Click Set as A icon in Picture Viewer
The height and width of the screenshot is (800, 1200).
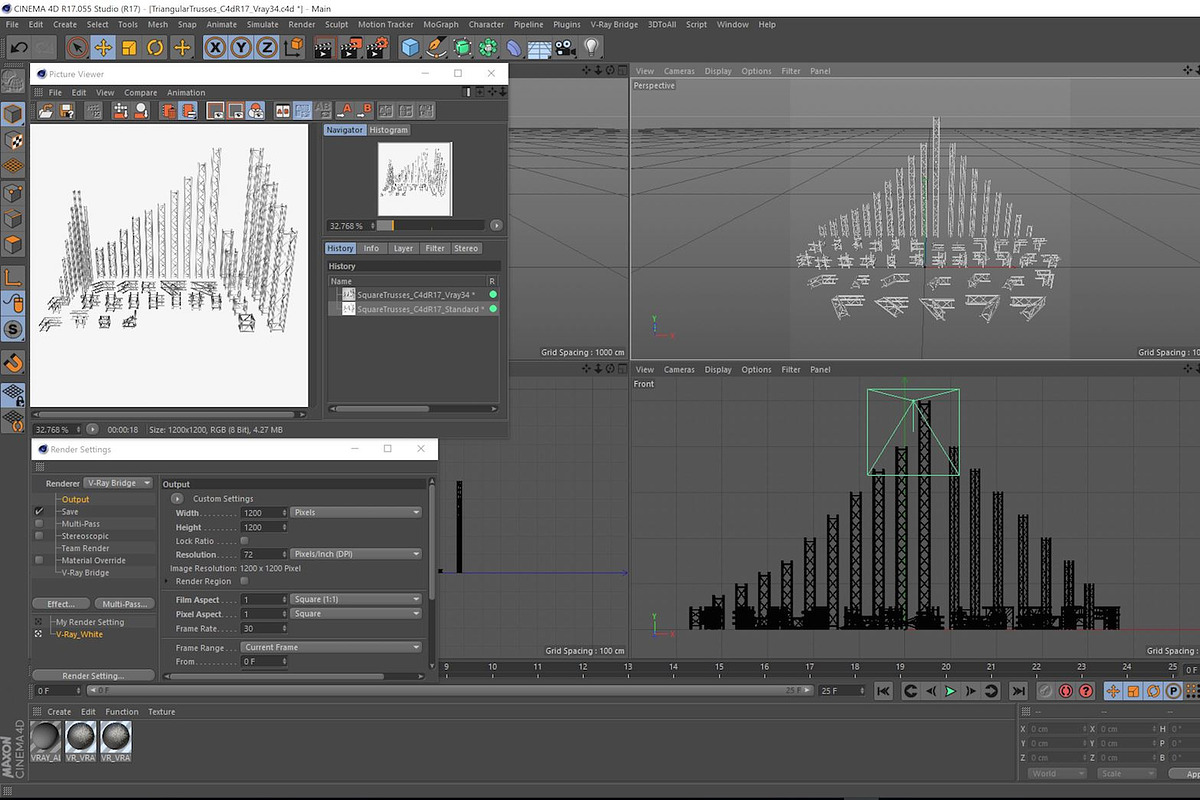[x=346, y=111]
